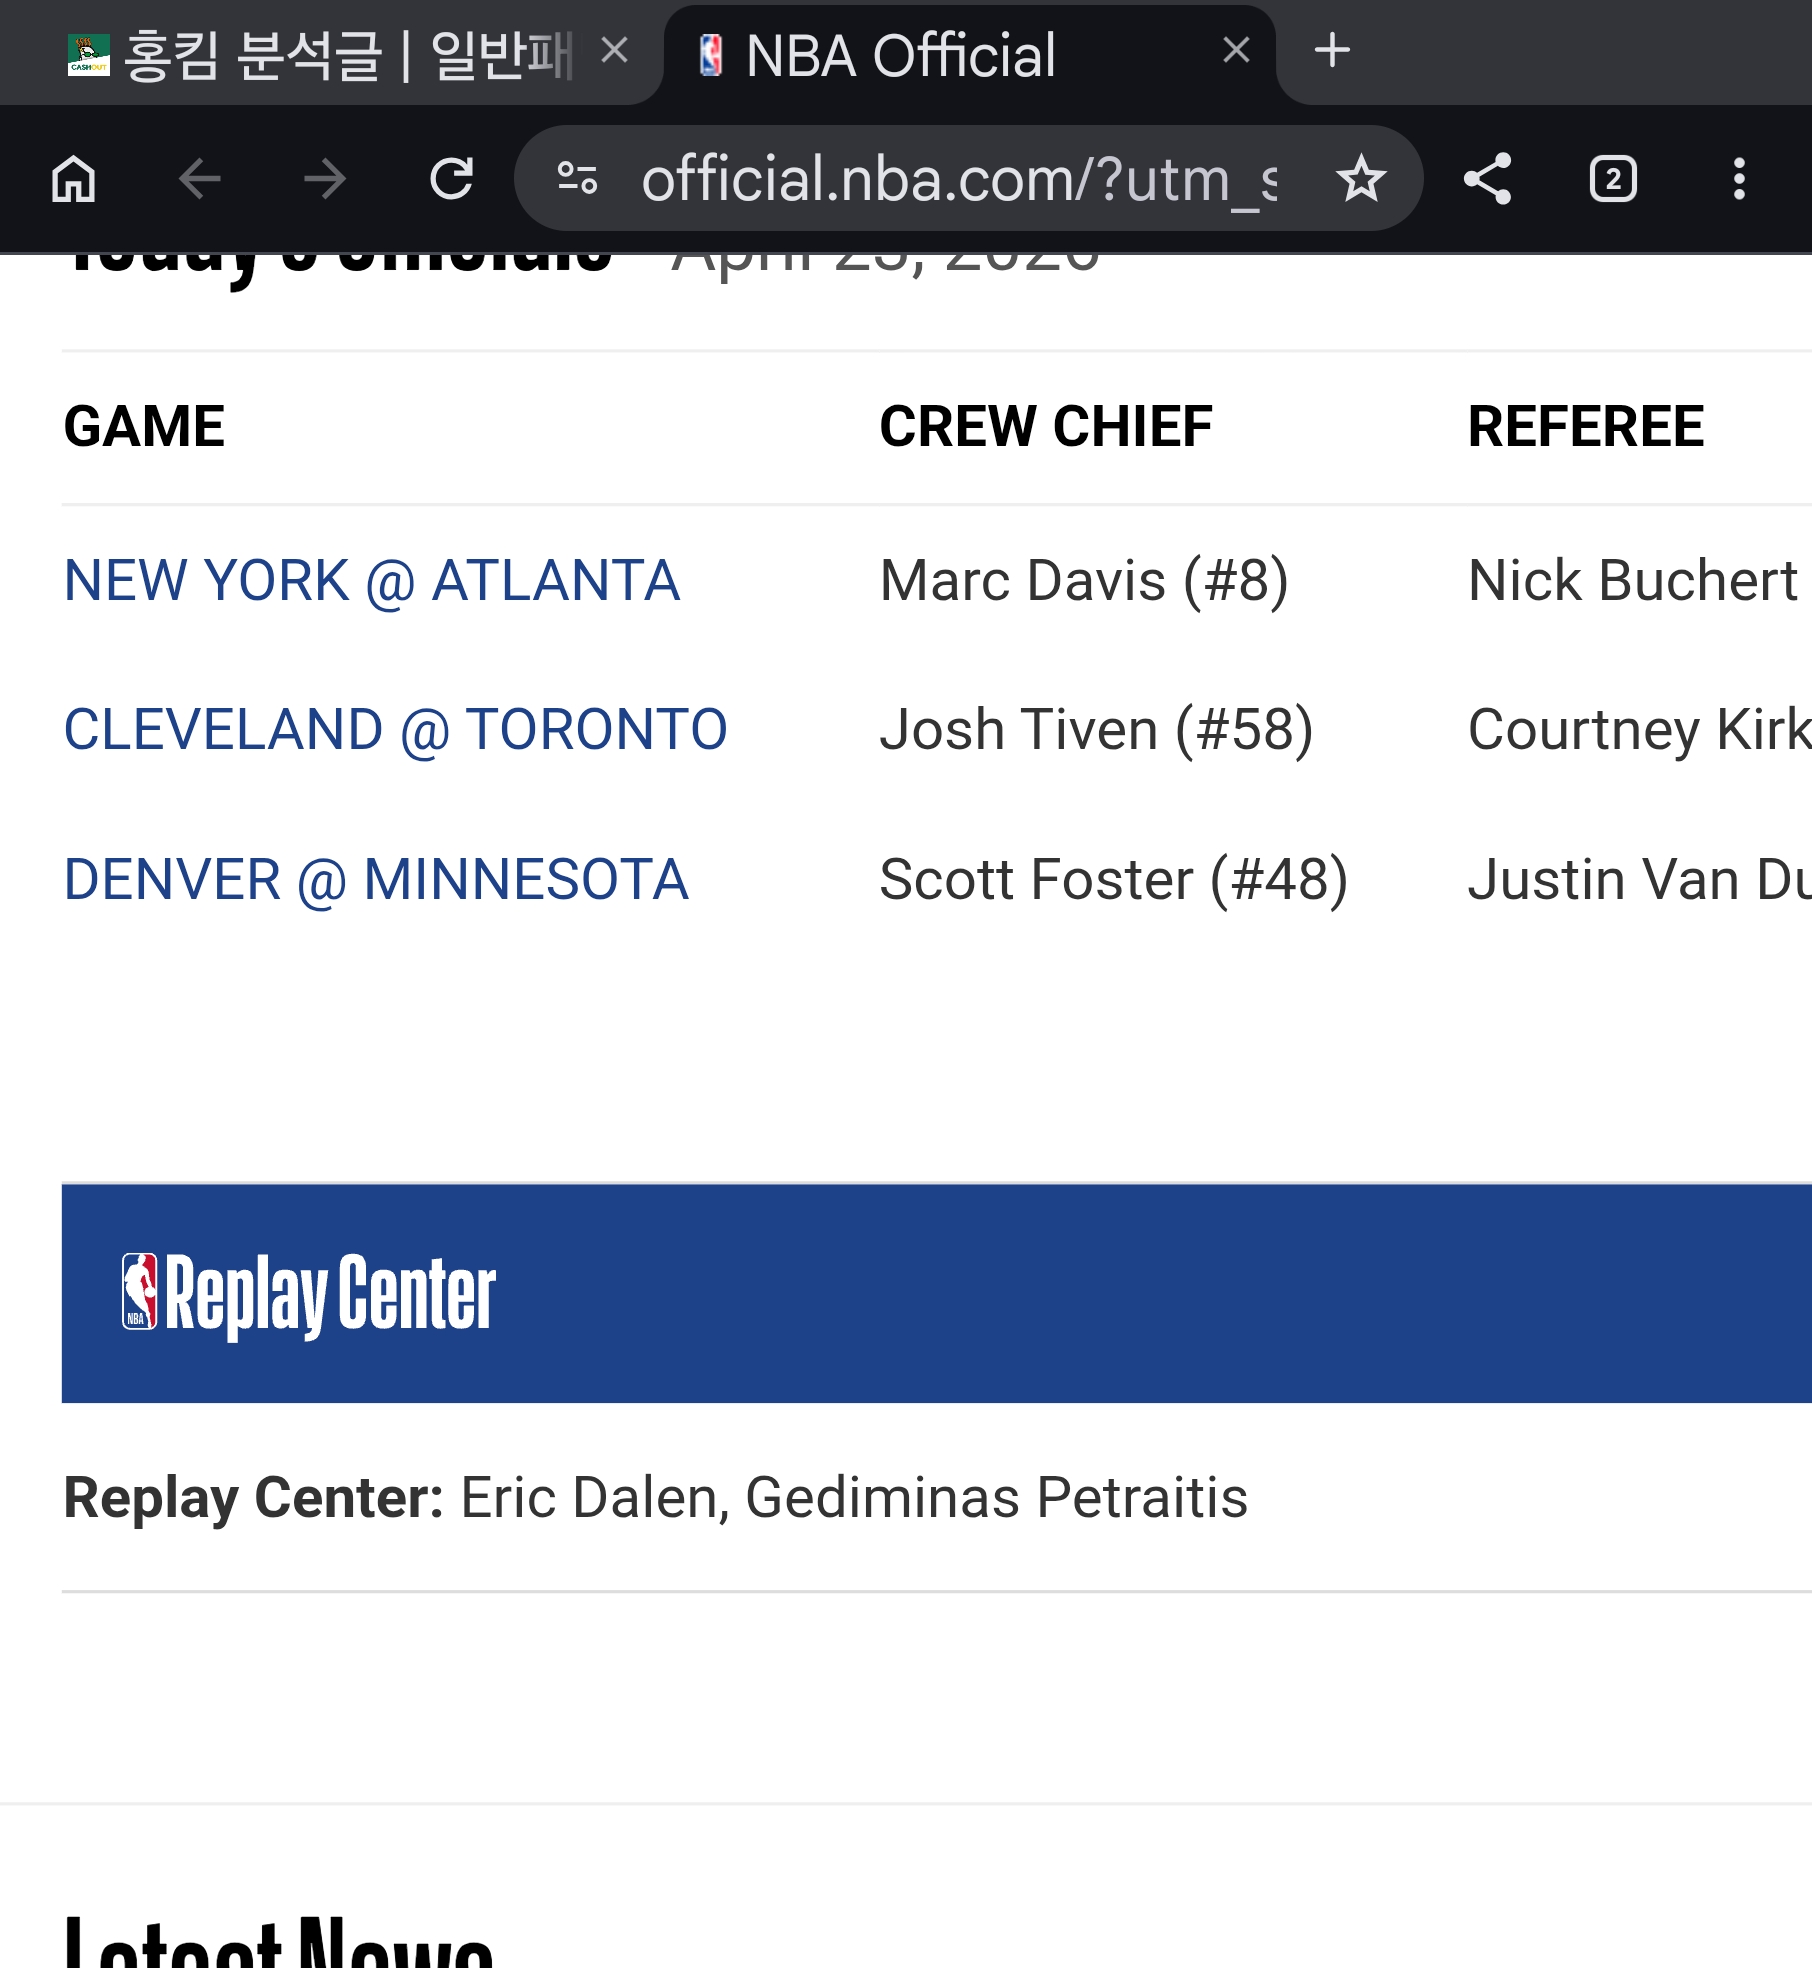Open the NEW YORK @ ATLANTA game link
The width and height of the screenshot is (1812, 1968).
click(x=372, y=580)
